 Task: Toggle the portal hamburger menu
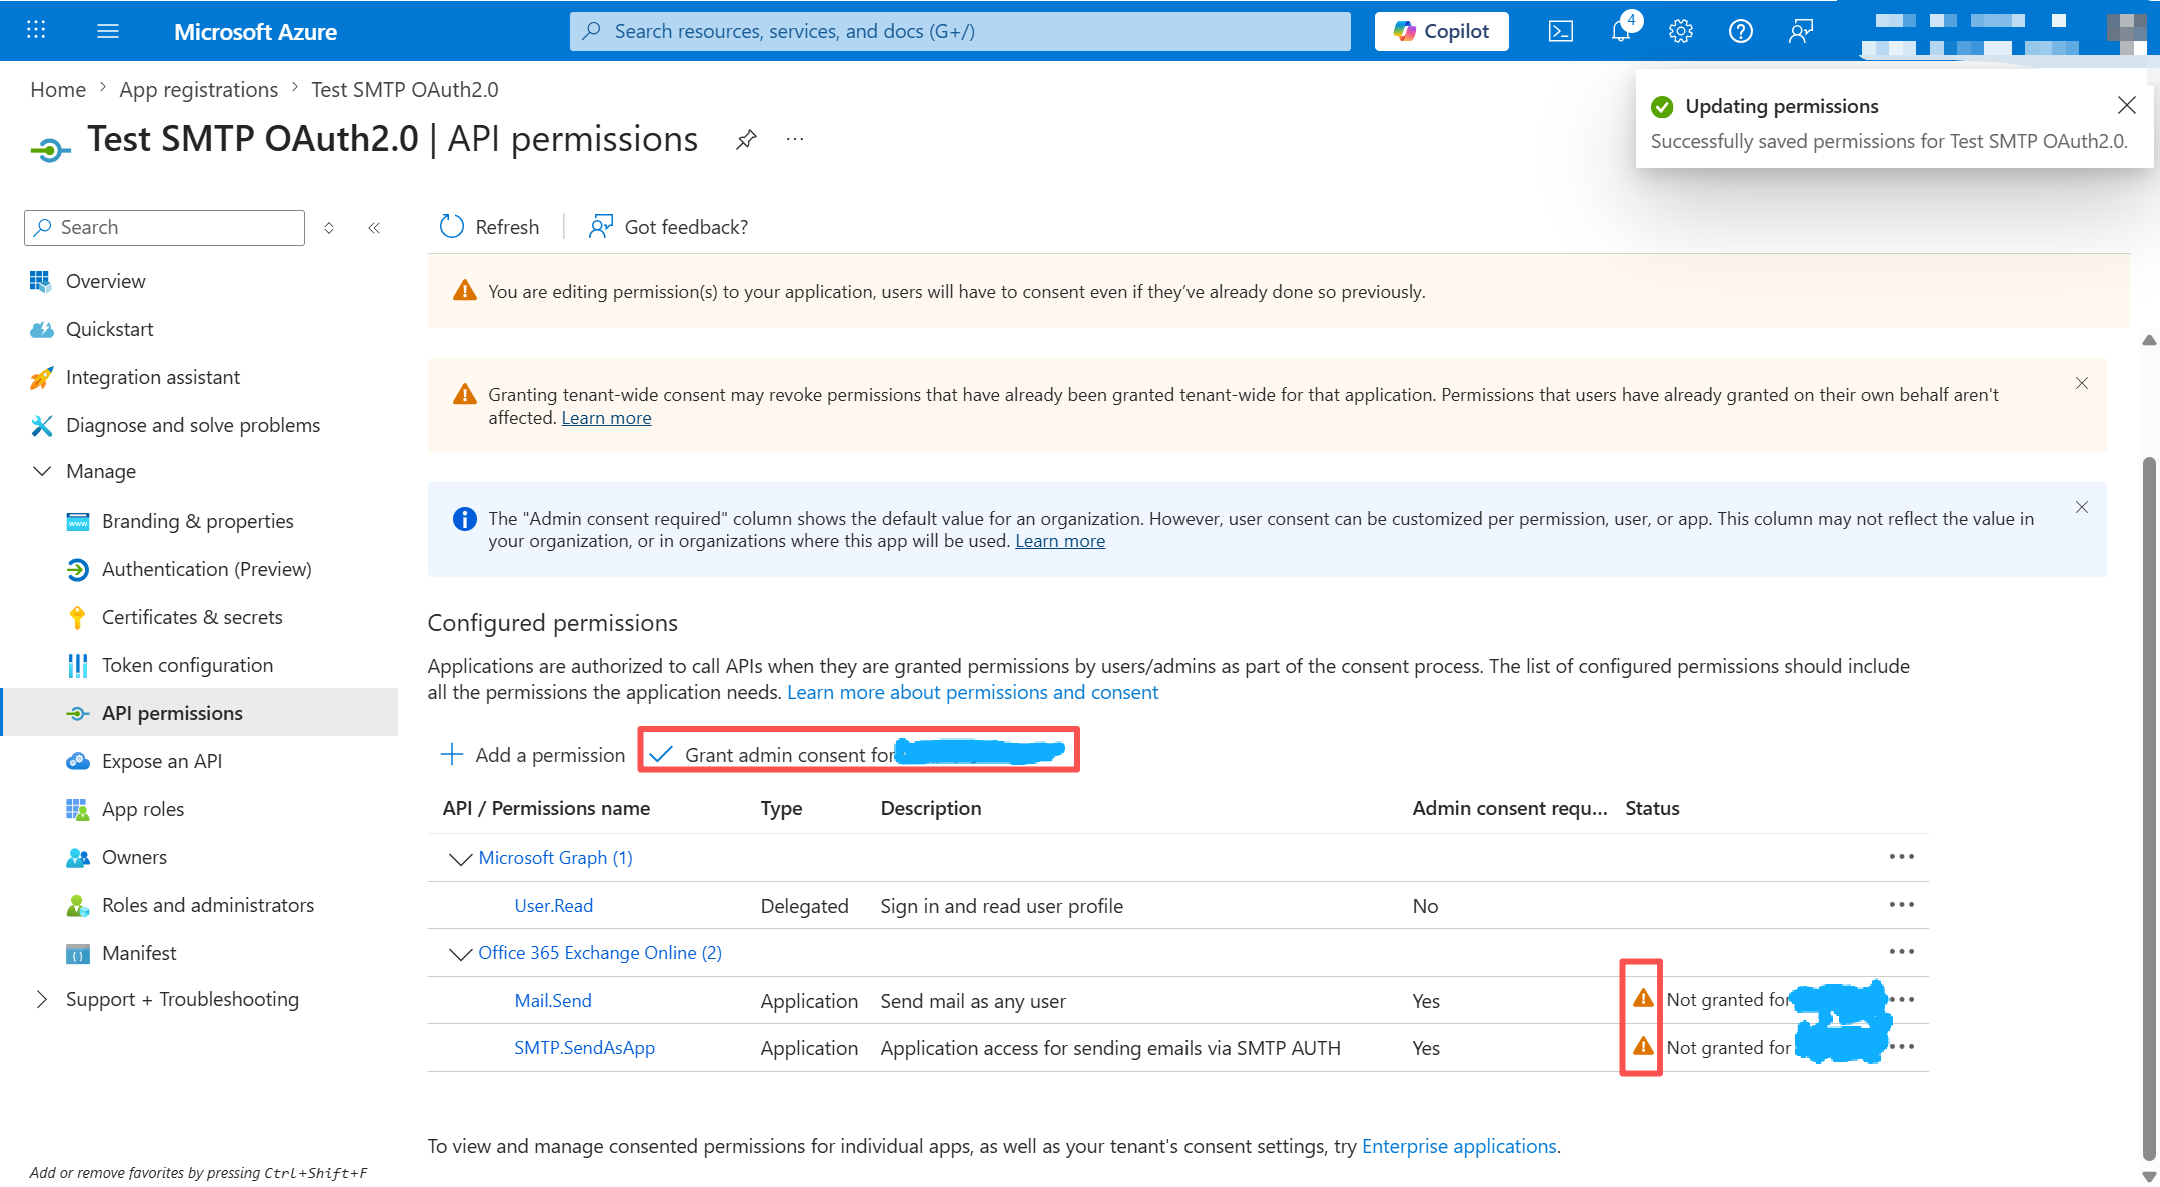point(108,31)
